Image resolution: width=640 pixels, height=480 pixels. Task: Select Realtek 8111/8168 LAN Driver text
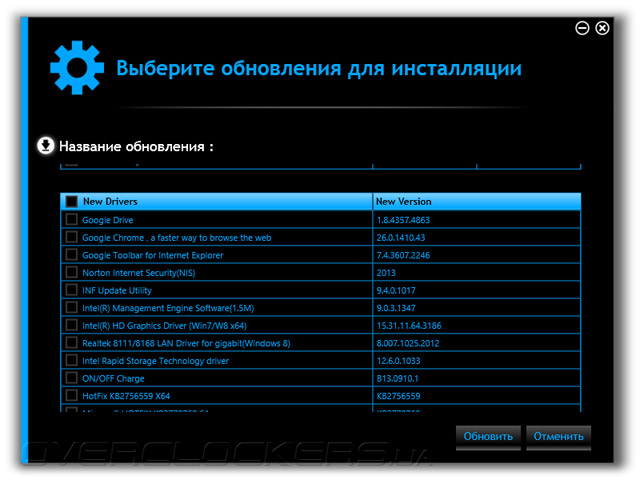[186, 343]
